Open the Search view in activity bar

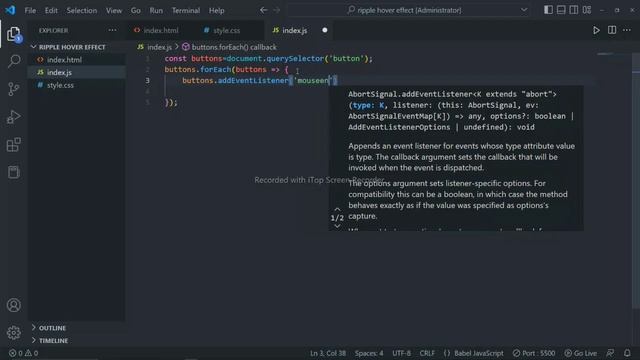(13, 61)
